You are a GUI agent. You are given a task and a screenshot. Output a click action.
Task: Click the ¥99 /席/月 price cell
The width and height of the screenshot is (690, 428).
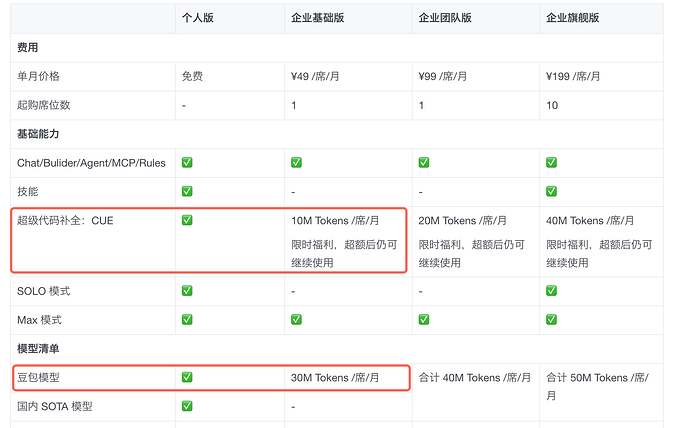(443, 76)
